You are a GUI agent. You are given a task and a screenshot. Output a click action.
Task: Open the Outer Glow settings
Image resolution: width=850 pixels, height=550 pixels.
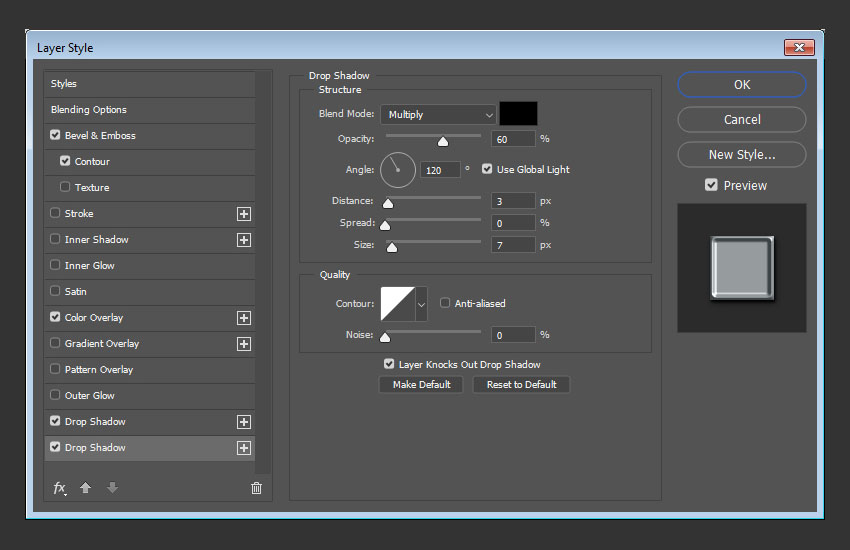[x=90, y=396]
